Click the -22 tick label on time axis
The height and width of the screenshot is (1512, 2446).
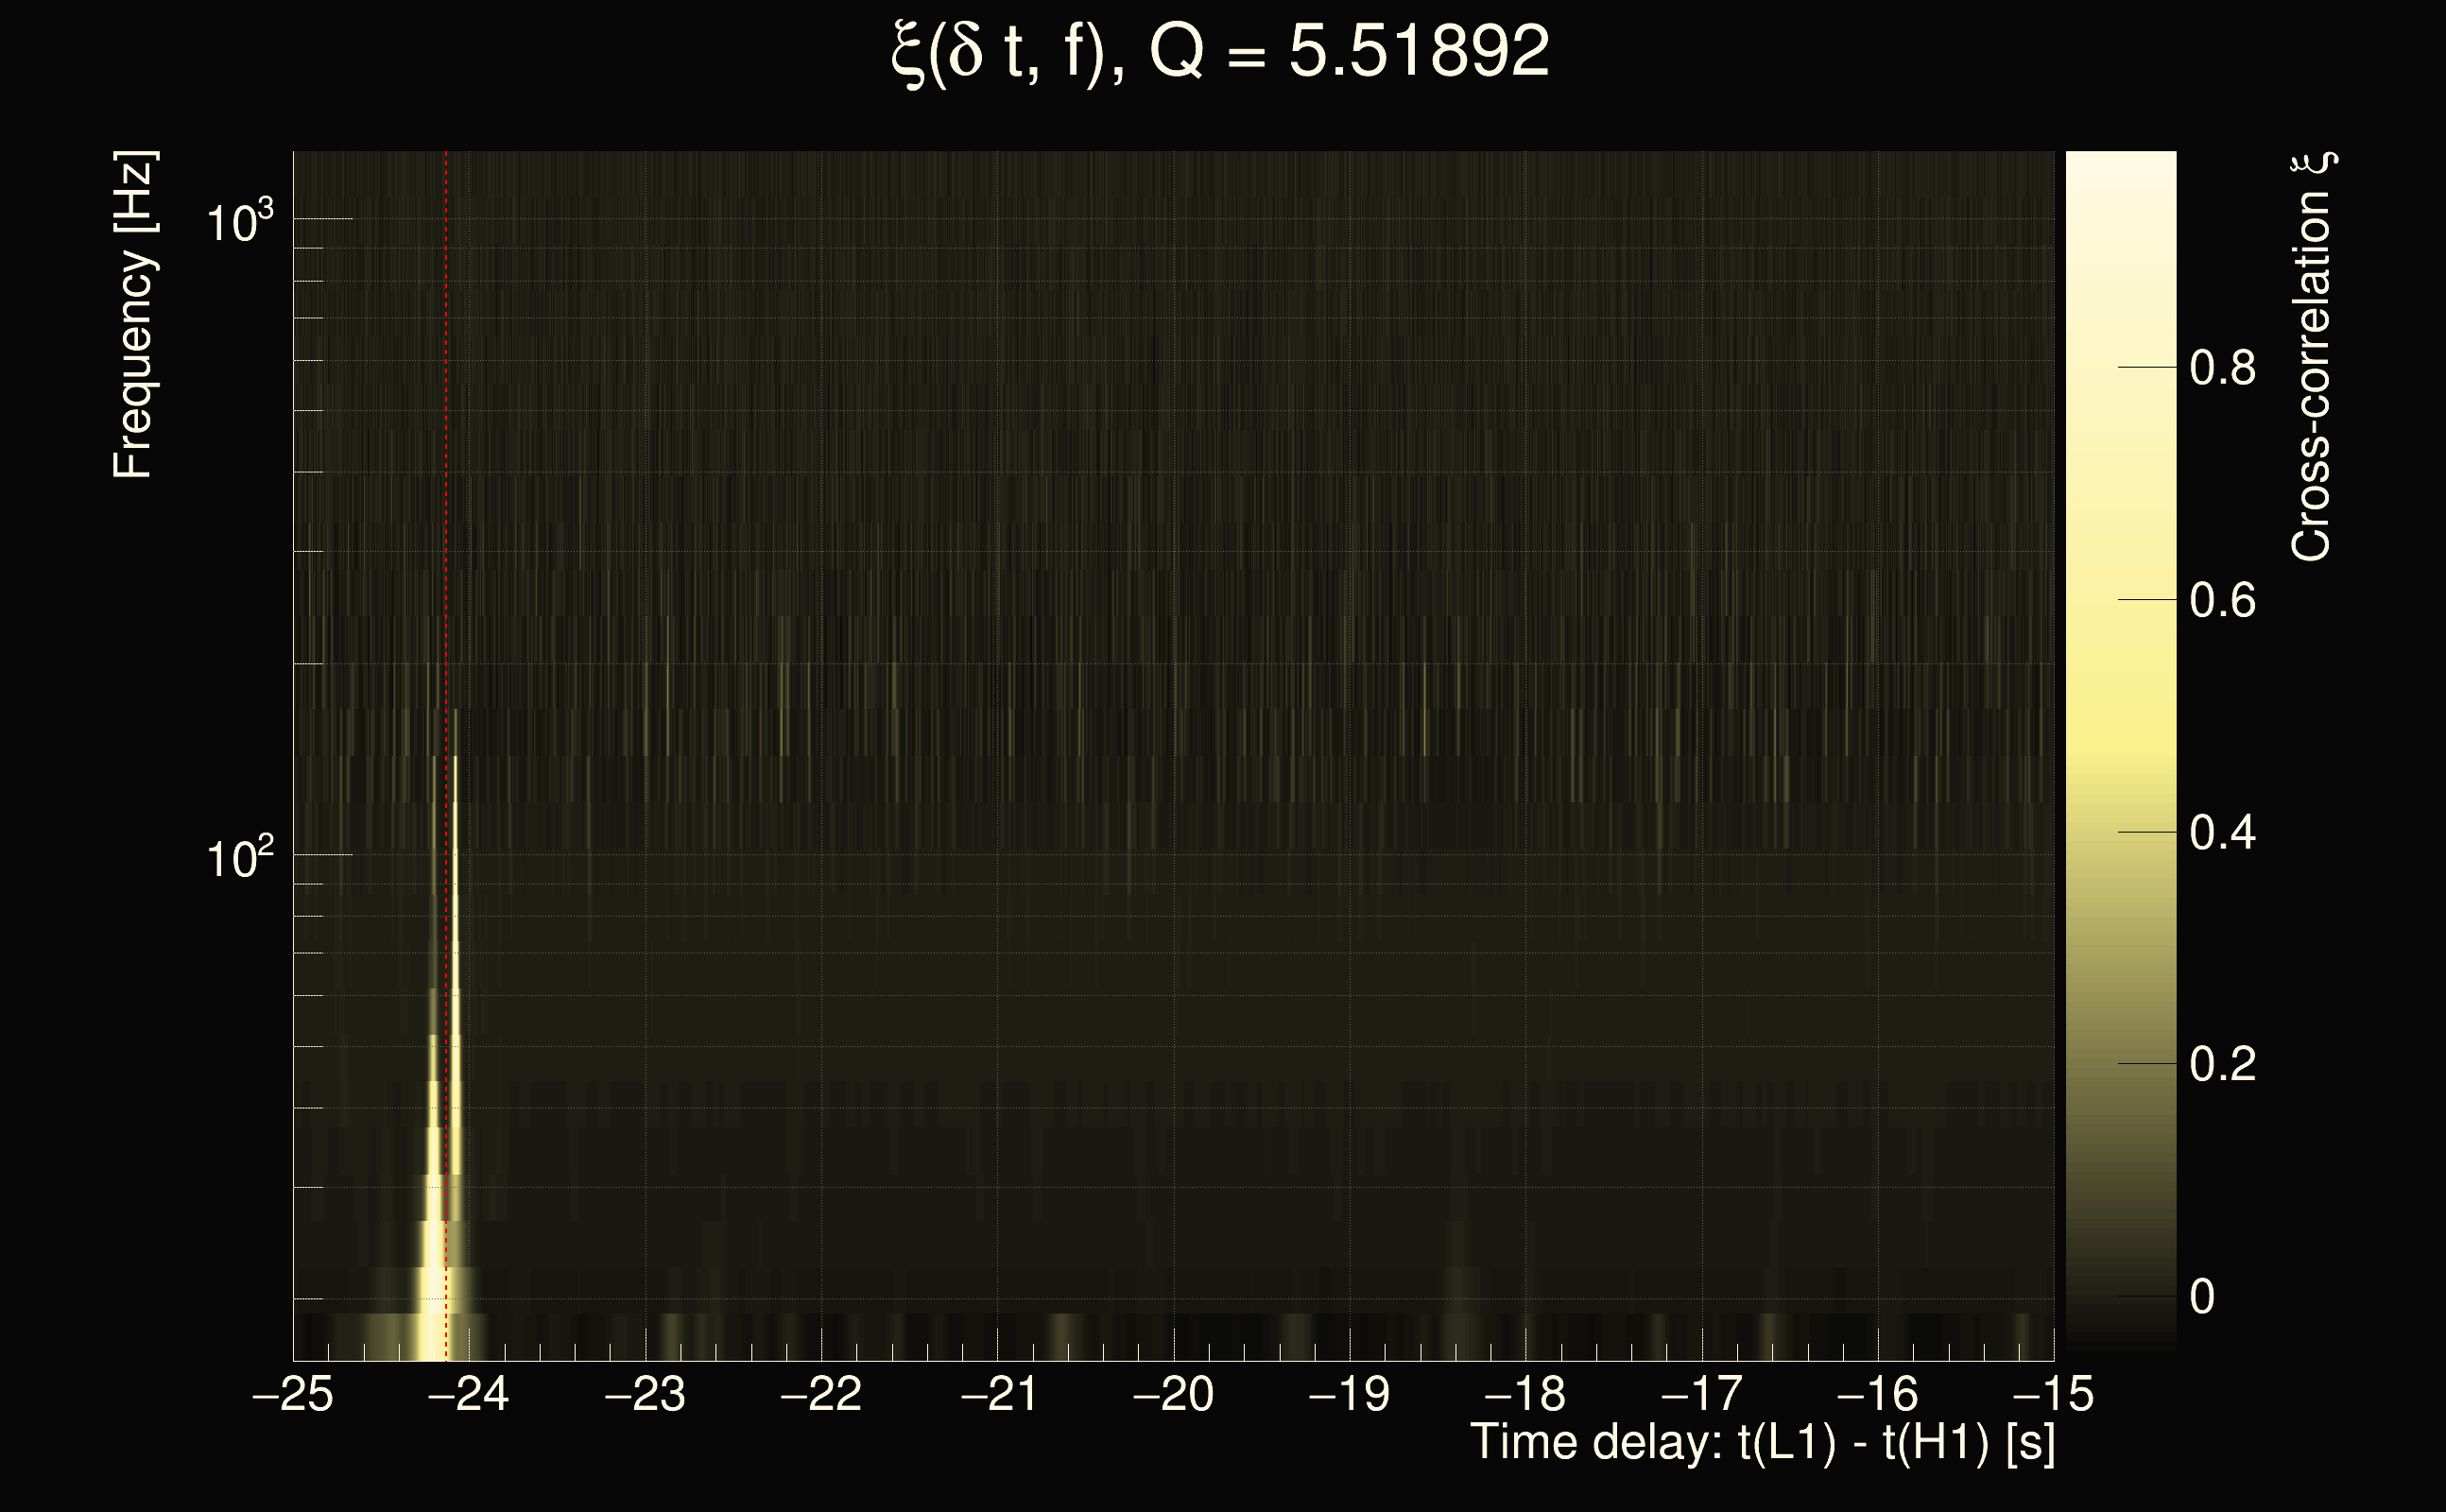pos(821,1394)
